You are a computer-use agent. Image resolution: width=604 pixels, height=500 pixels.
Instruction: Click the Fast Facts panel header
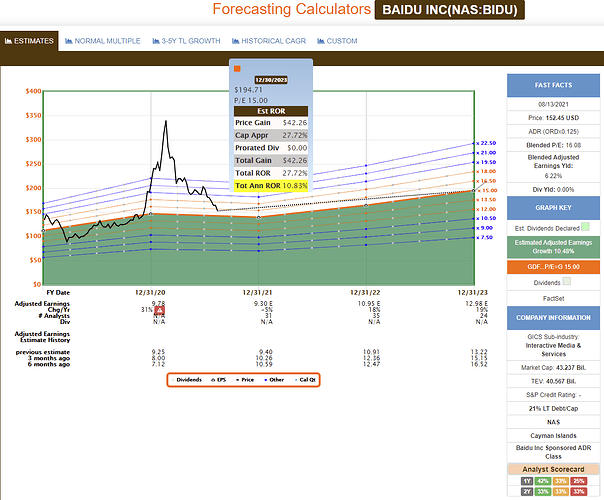click(553, 85)
